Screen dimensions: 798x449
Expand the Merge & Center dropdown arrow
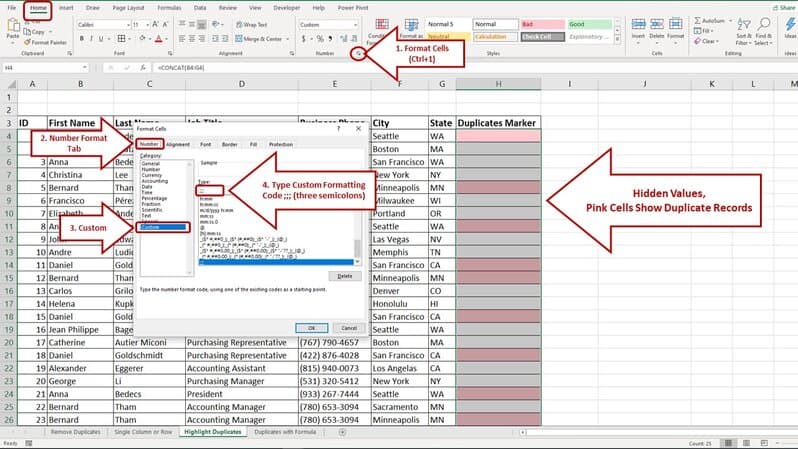(x=288, y=39)
